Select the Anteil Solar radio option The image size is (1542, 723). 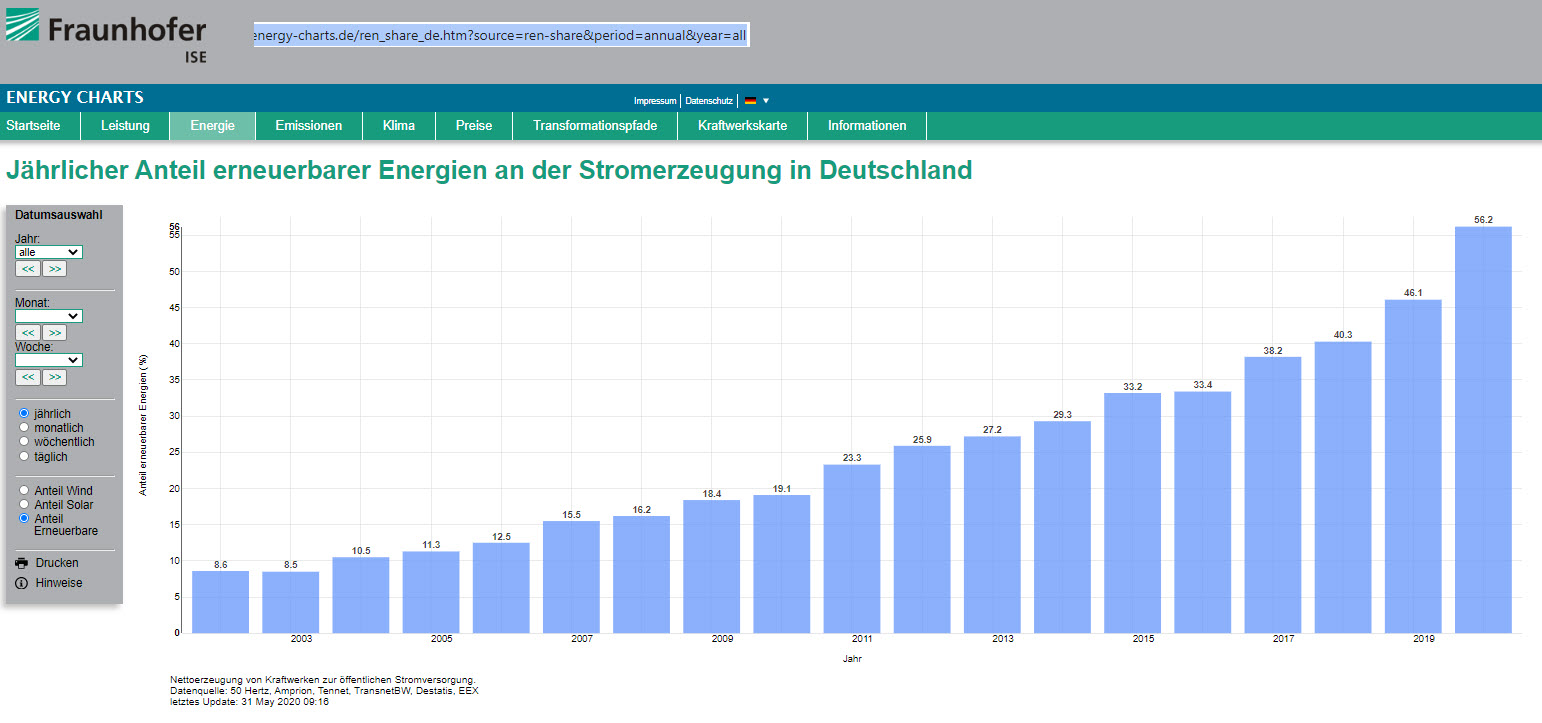tap(25, 505)
